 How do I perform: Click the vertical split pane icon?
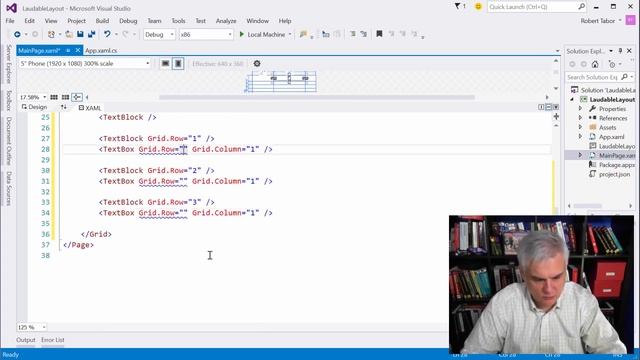[x=541, y=107]
